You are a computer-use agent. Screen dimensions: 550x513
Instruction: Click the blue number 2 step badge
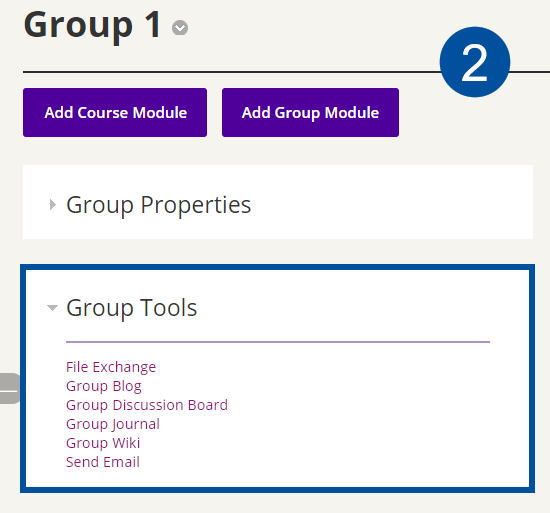coord(475,62)
